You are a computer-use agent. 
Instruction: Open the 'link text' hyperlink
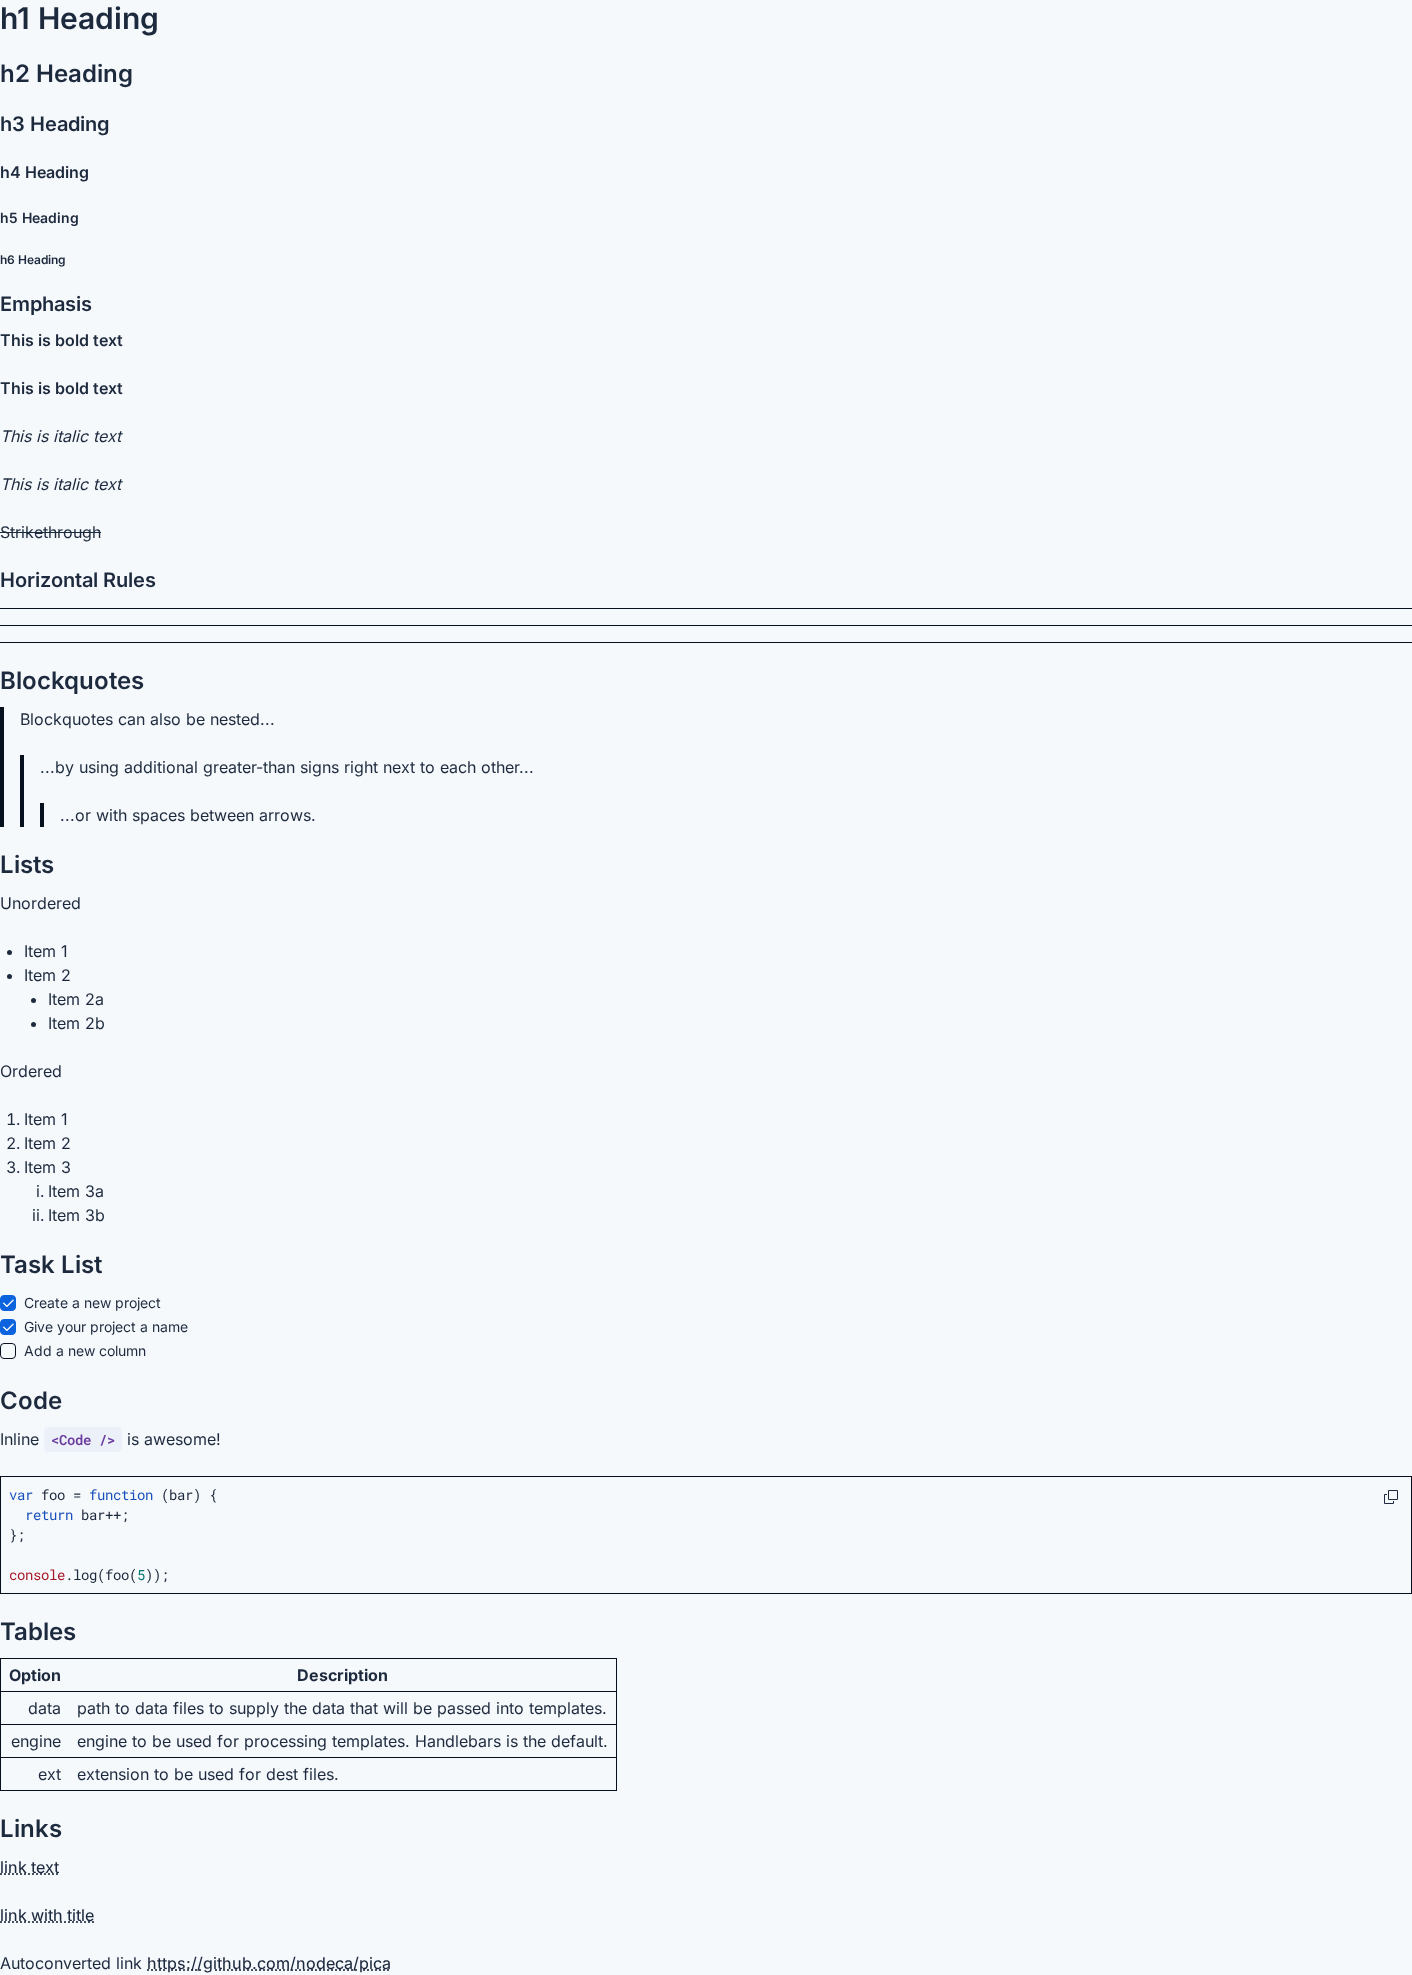(x=30, y=1867)
